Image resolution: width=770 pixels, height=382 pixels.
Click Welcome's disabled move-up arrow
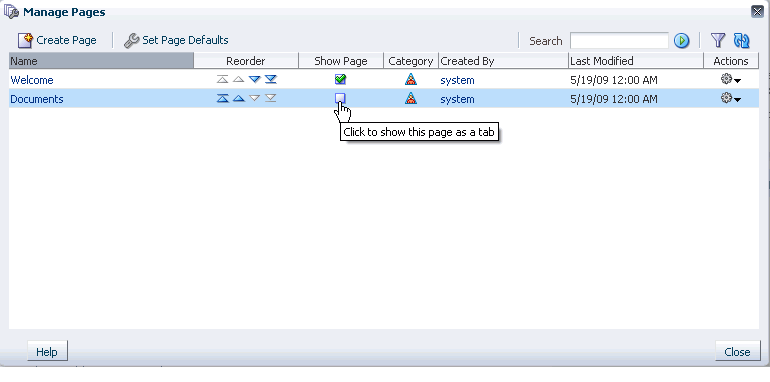(238, 80)
